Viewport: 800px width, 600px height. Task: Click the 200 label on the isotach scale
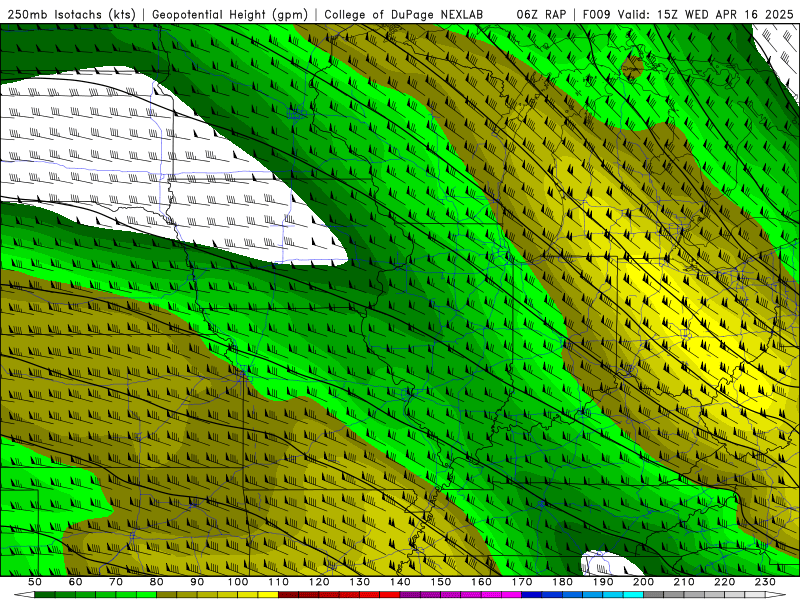[x=643, y=582]
